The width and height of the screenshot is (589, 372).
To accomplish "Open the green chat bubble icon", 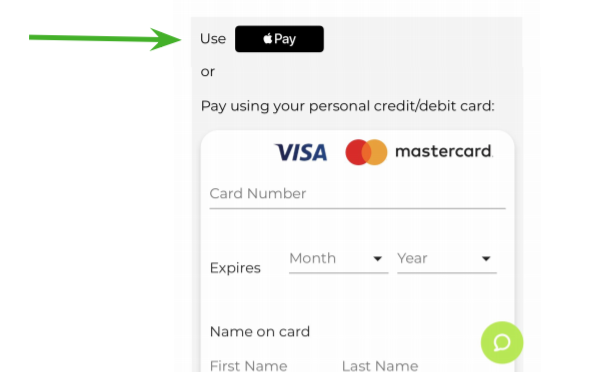I will pyautogui.click(x=502, y=342).
